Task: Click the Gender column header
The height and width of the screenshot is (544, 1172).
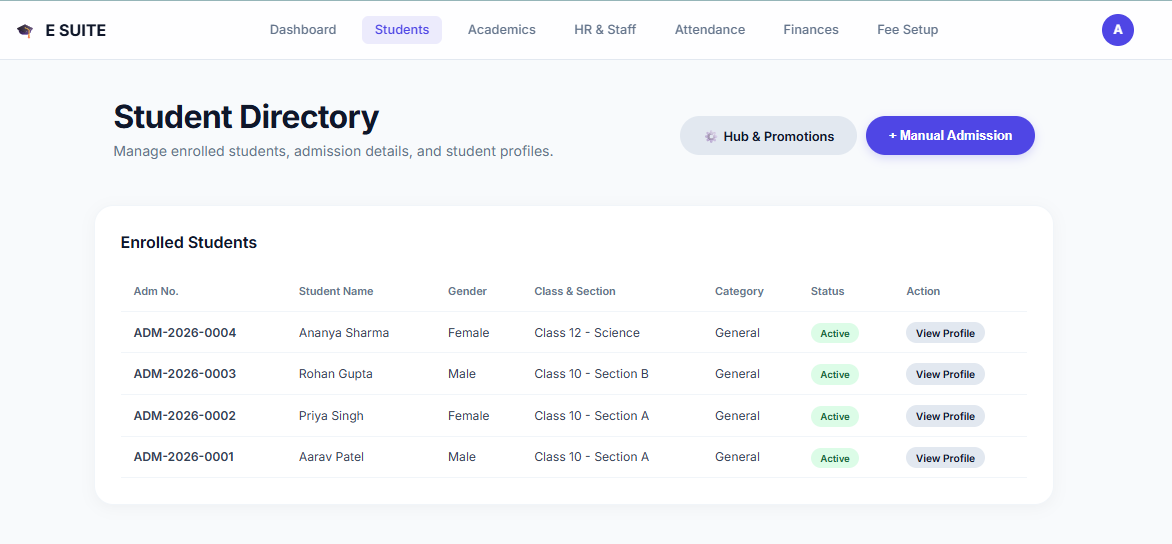Action: pos(467,291)
